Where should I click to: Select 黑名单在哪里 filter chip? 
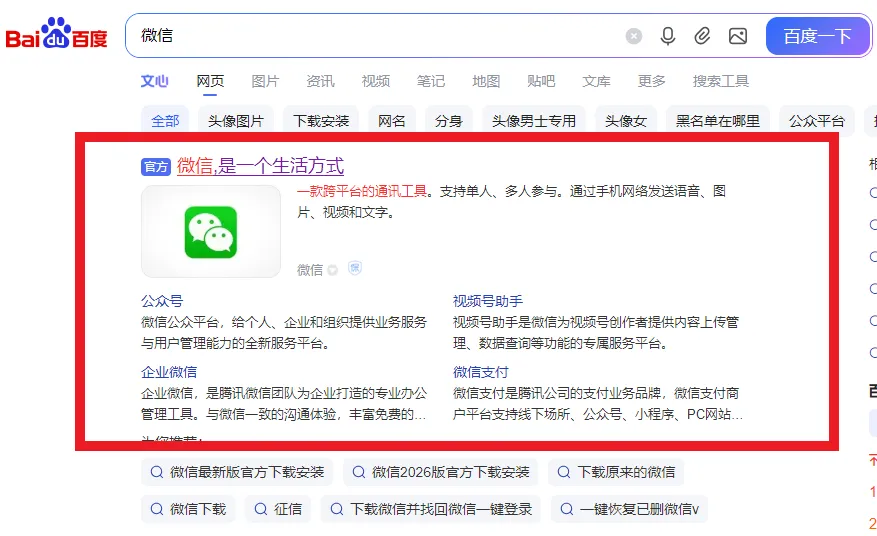tap(718, 121)
